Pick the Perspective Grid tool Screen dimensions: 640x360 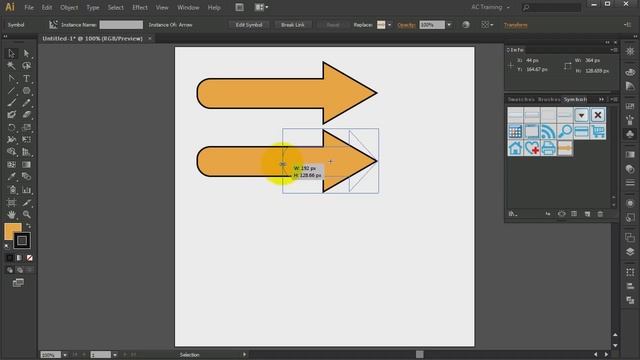27,152
